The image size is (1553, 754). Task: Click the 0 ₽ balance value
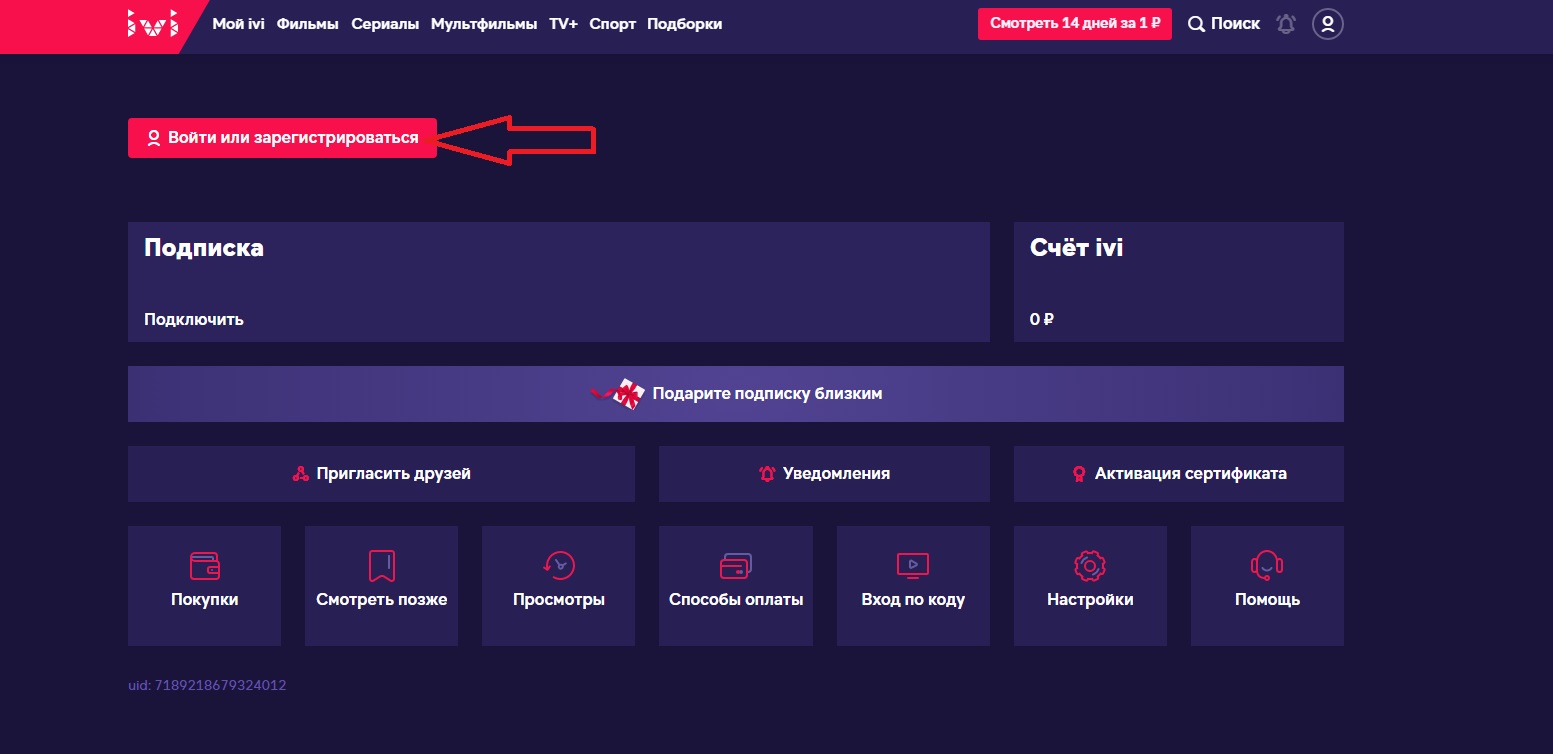(x=1042, y=320)
